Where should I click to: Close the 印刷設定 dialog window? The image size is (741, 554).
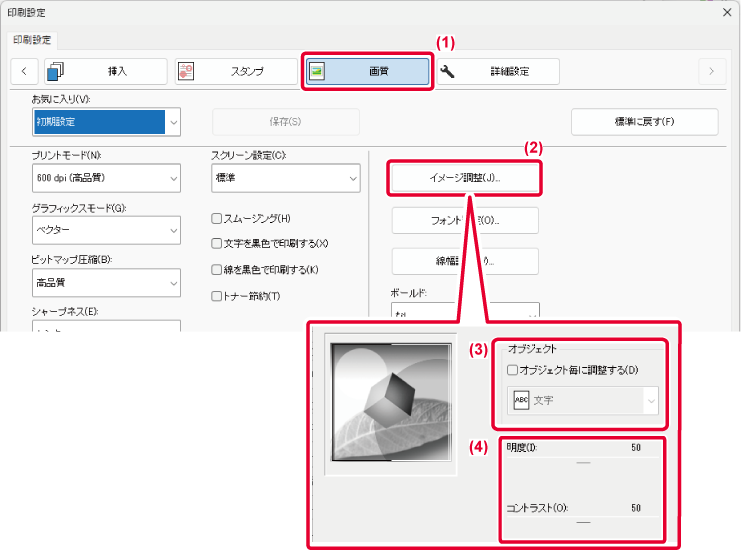click(726, 12)
